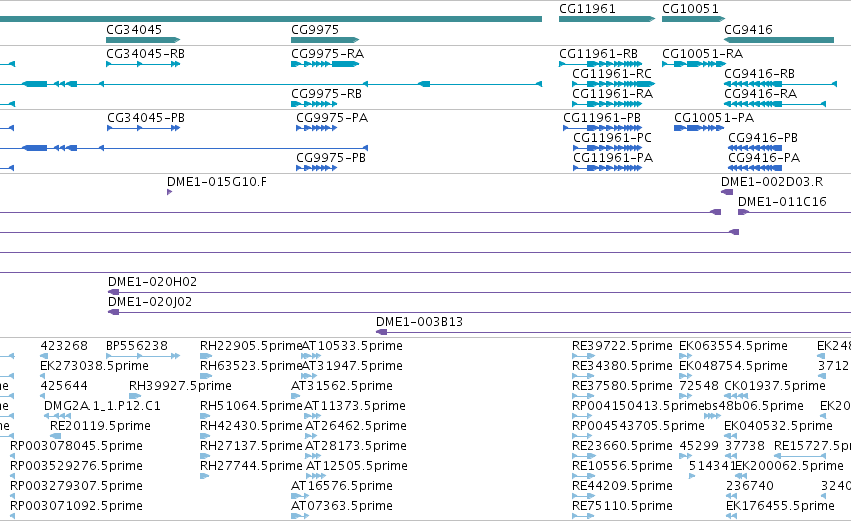
Task: Select transcript CG9416-RB
Action: click(780, 84)
